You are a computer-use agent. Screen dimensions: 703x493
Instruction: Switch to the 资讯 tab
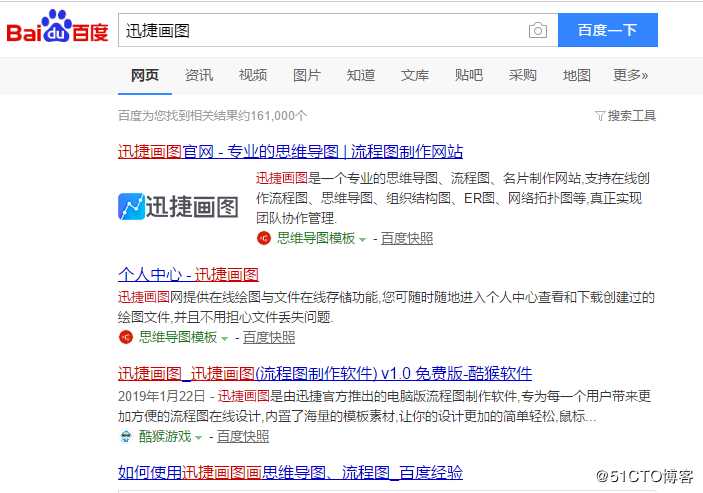(x=199, y=75)
